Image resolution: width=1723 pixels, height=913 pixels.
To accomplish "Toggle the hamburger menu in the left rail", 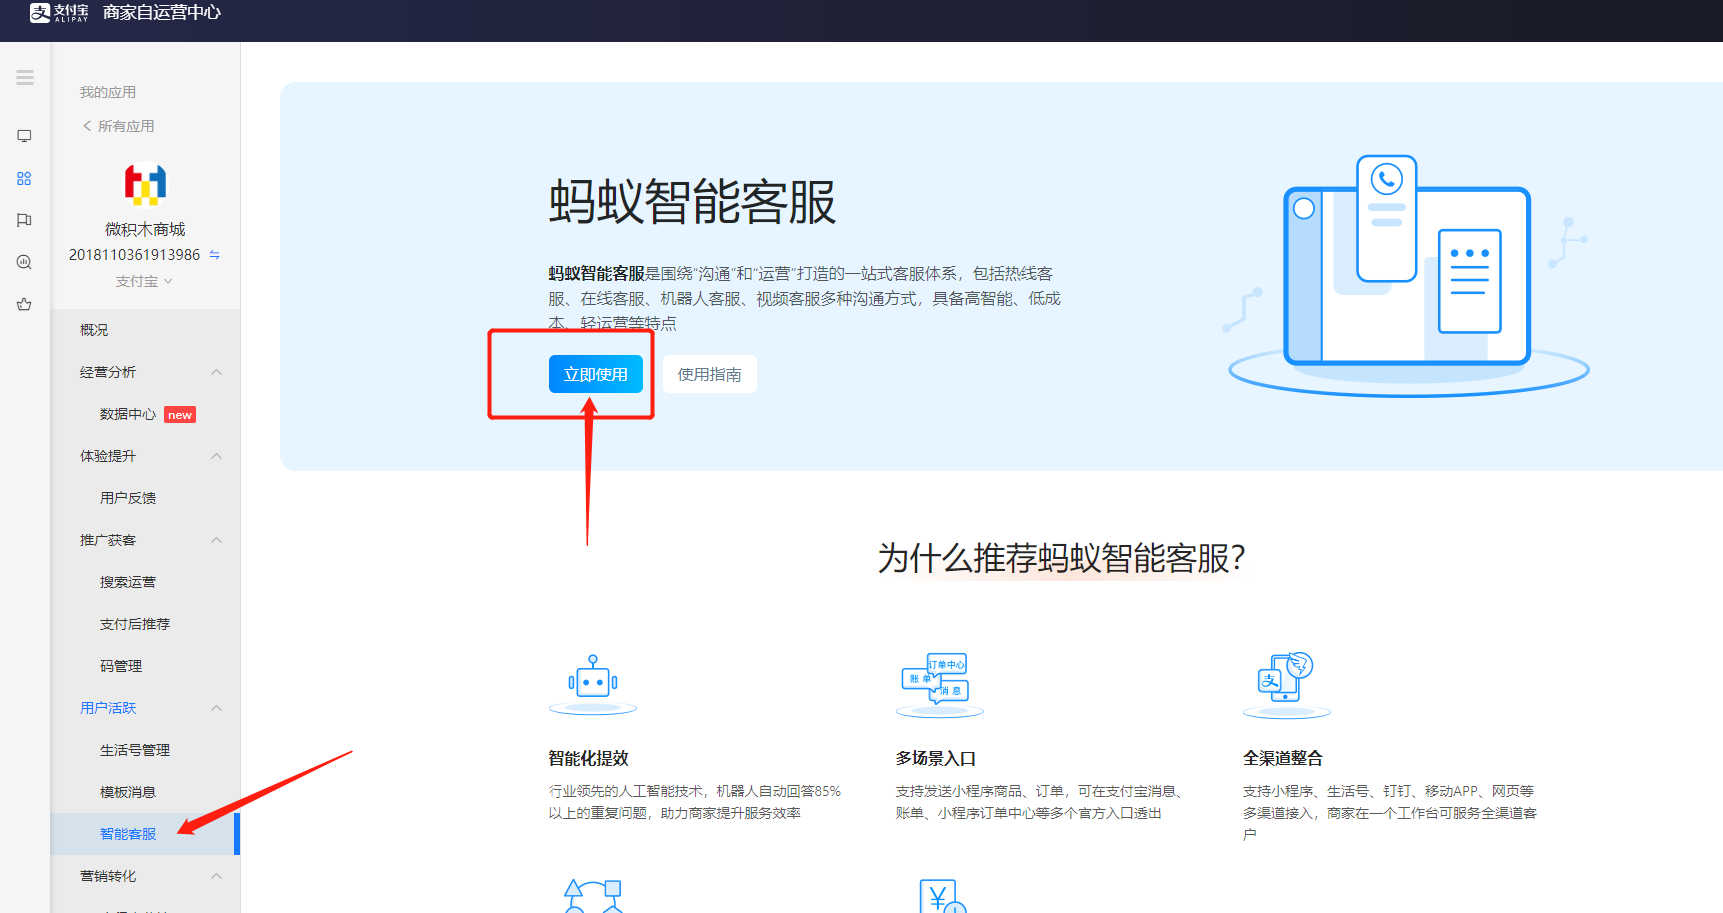I will (x=25, y=78).
